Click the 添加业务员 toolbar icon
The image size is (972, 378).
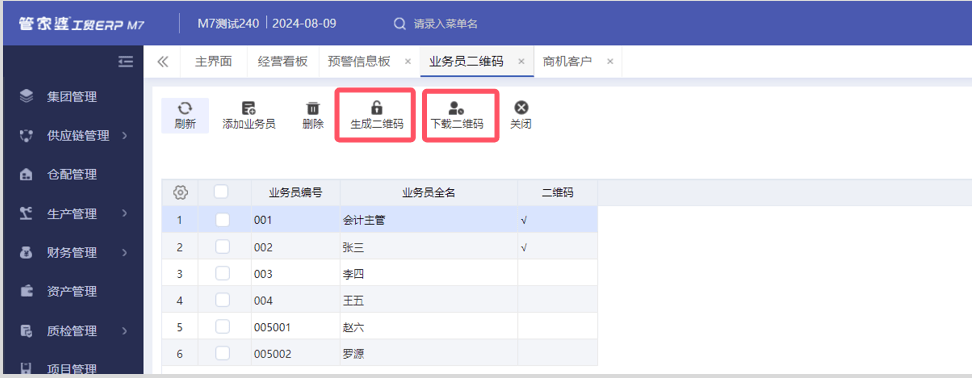249,108
